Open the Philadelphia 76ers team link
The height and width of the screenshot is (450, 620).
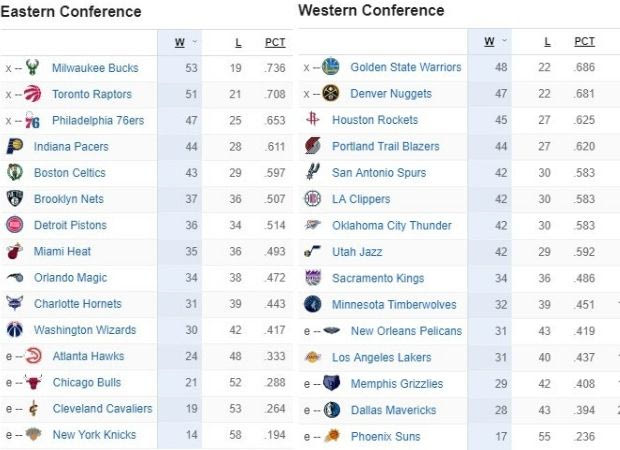(x=98, y=121)
